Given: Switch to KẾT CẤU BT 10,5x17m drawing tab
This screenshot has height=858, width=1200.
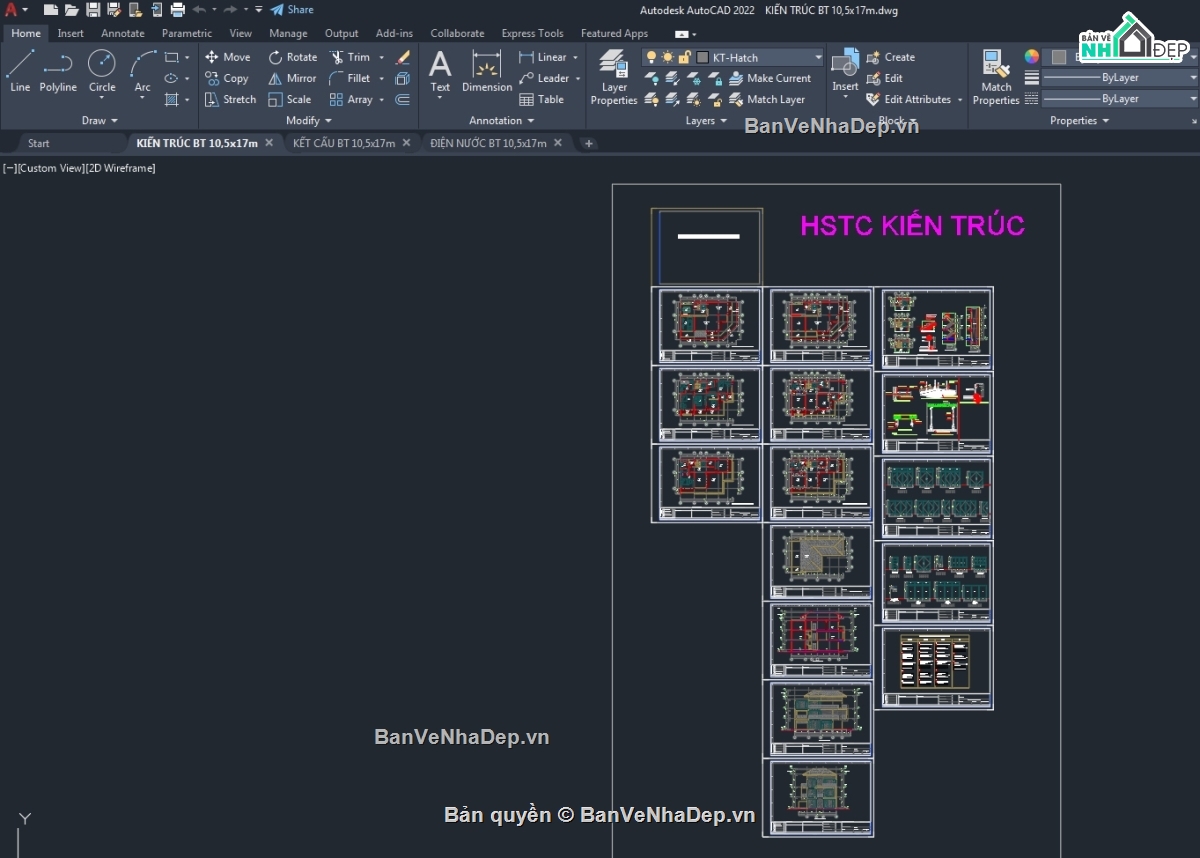Looking at the screenshot, I should (x=344, y=143).
